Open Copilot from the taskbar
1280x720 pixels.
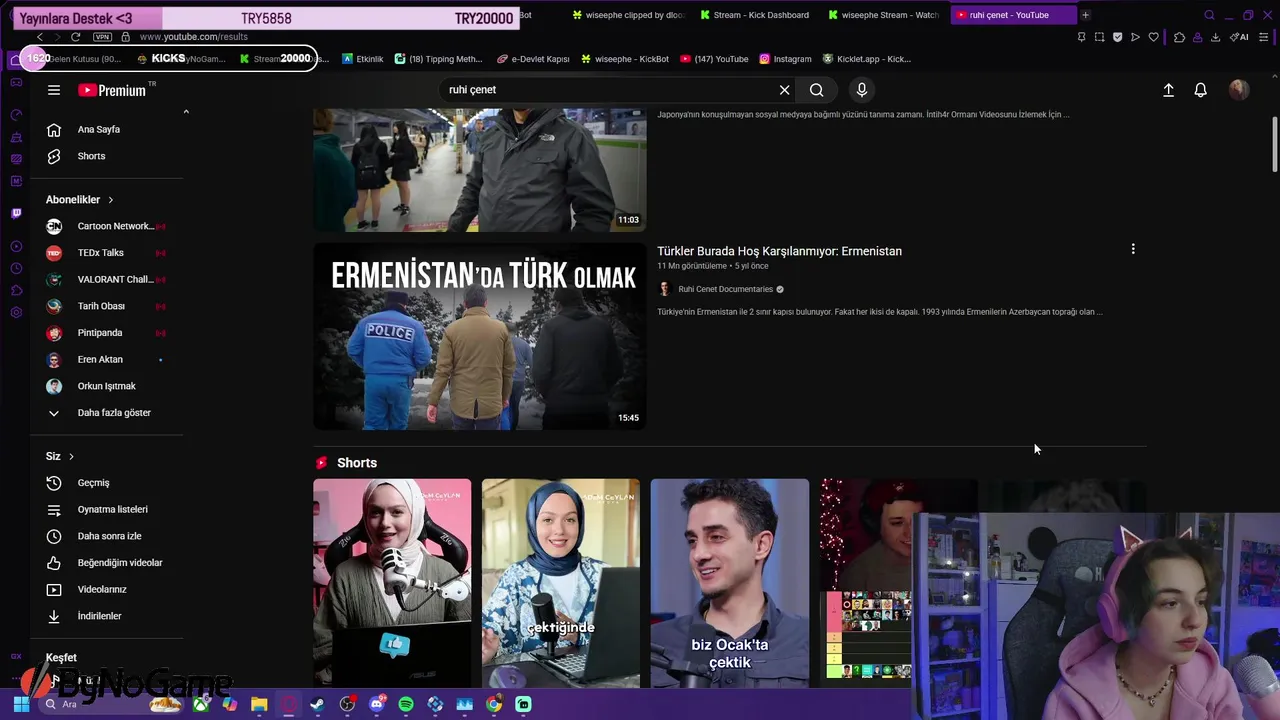(230, 705)
